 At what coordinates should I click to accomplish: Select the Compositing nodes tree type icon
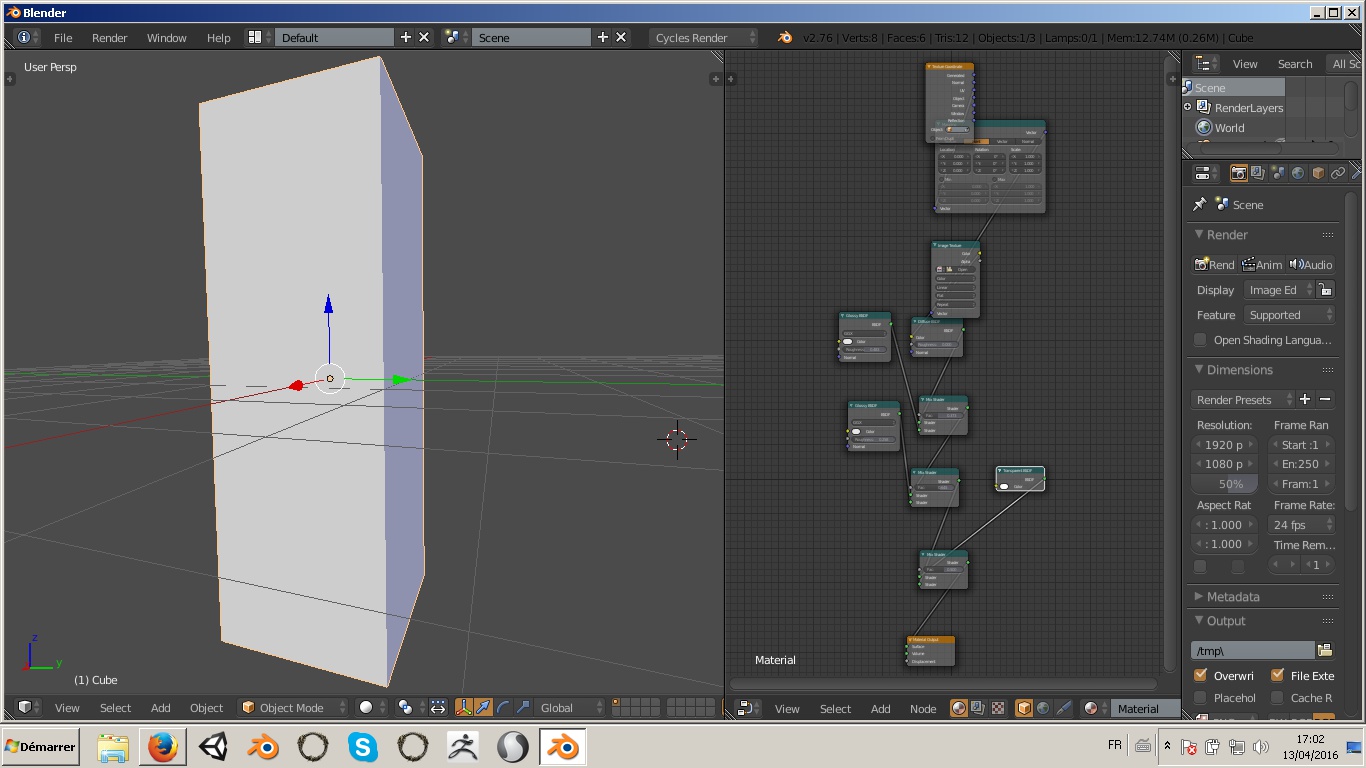978,708
